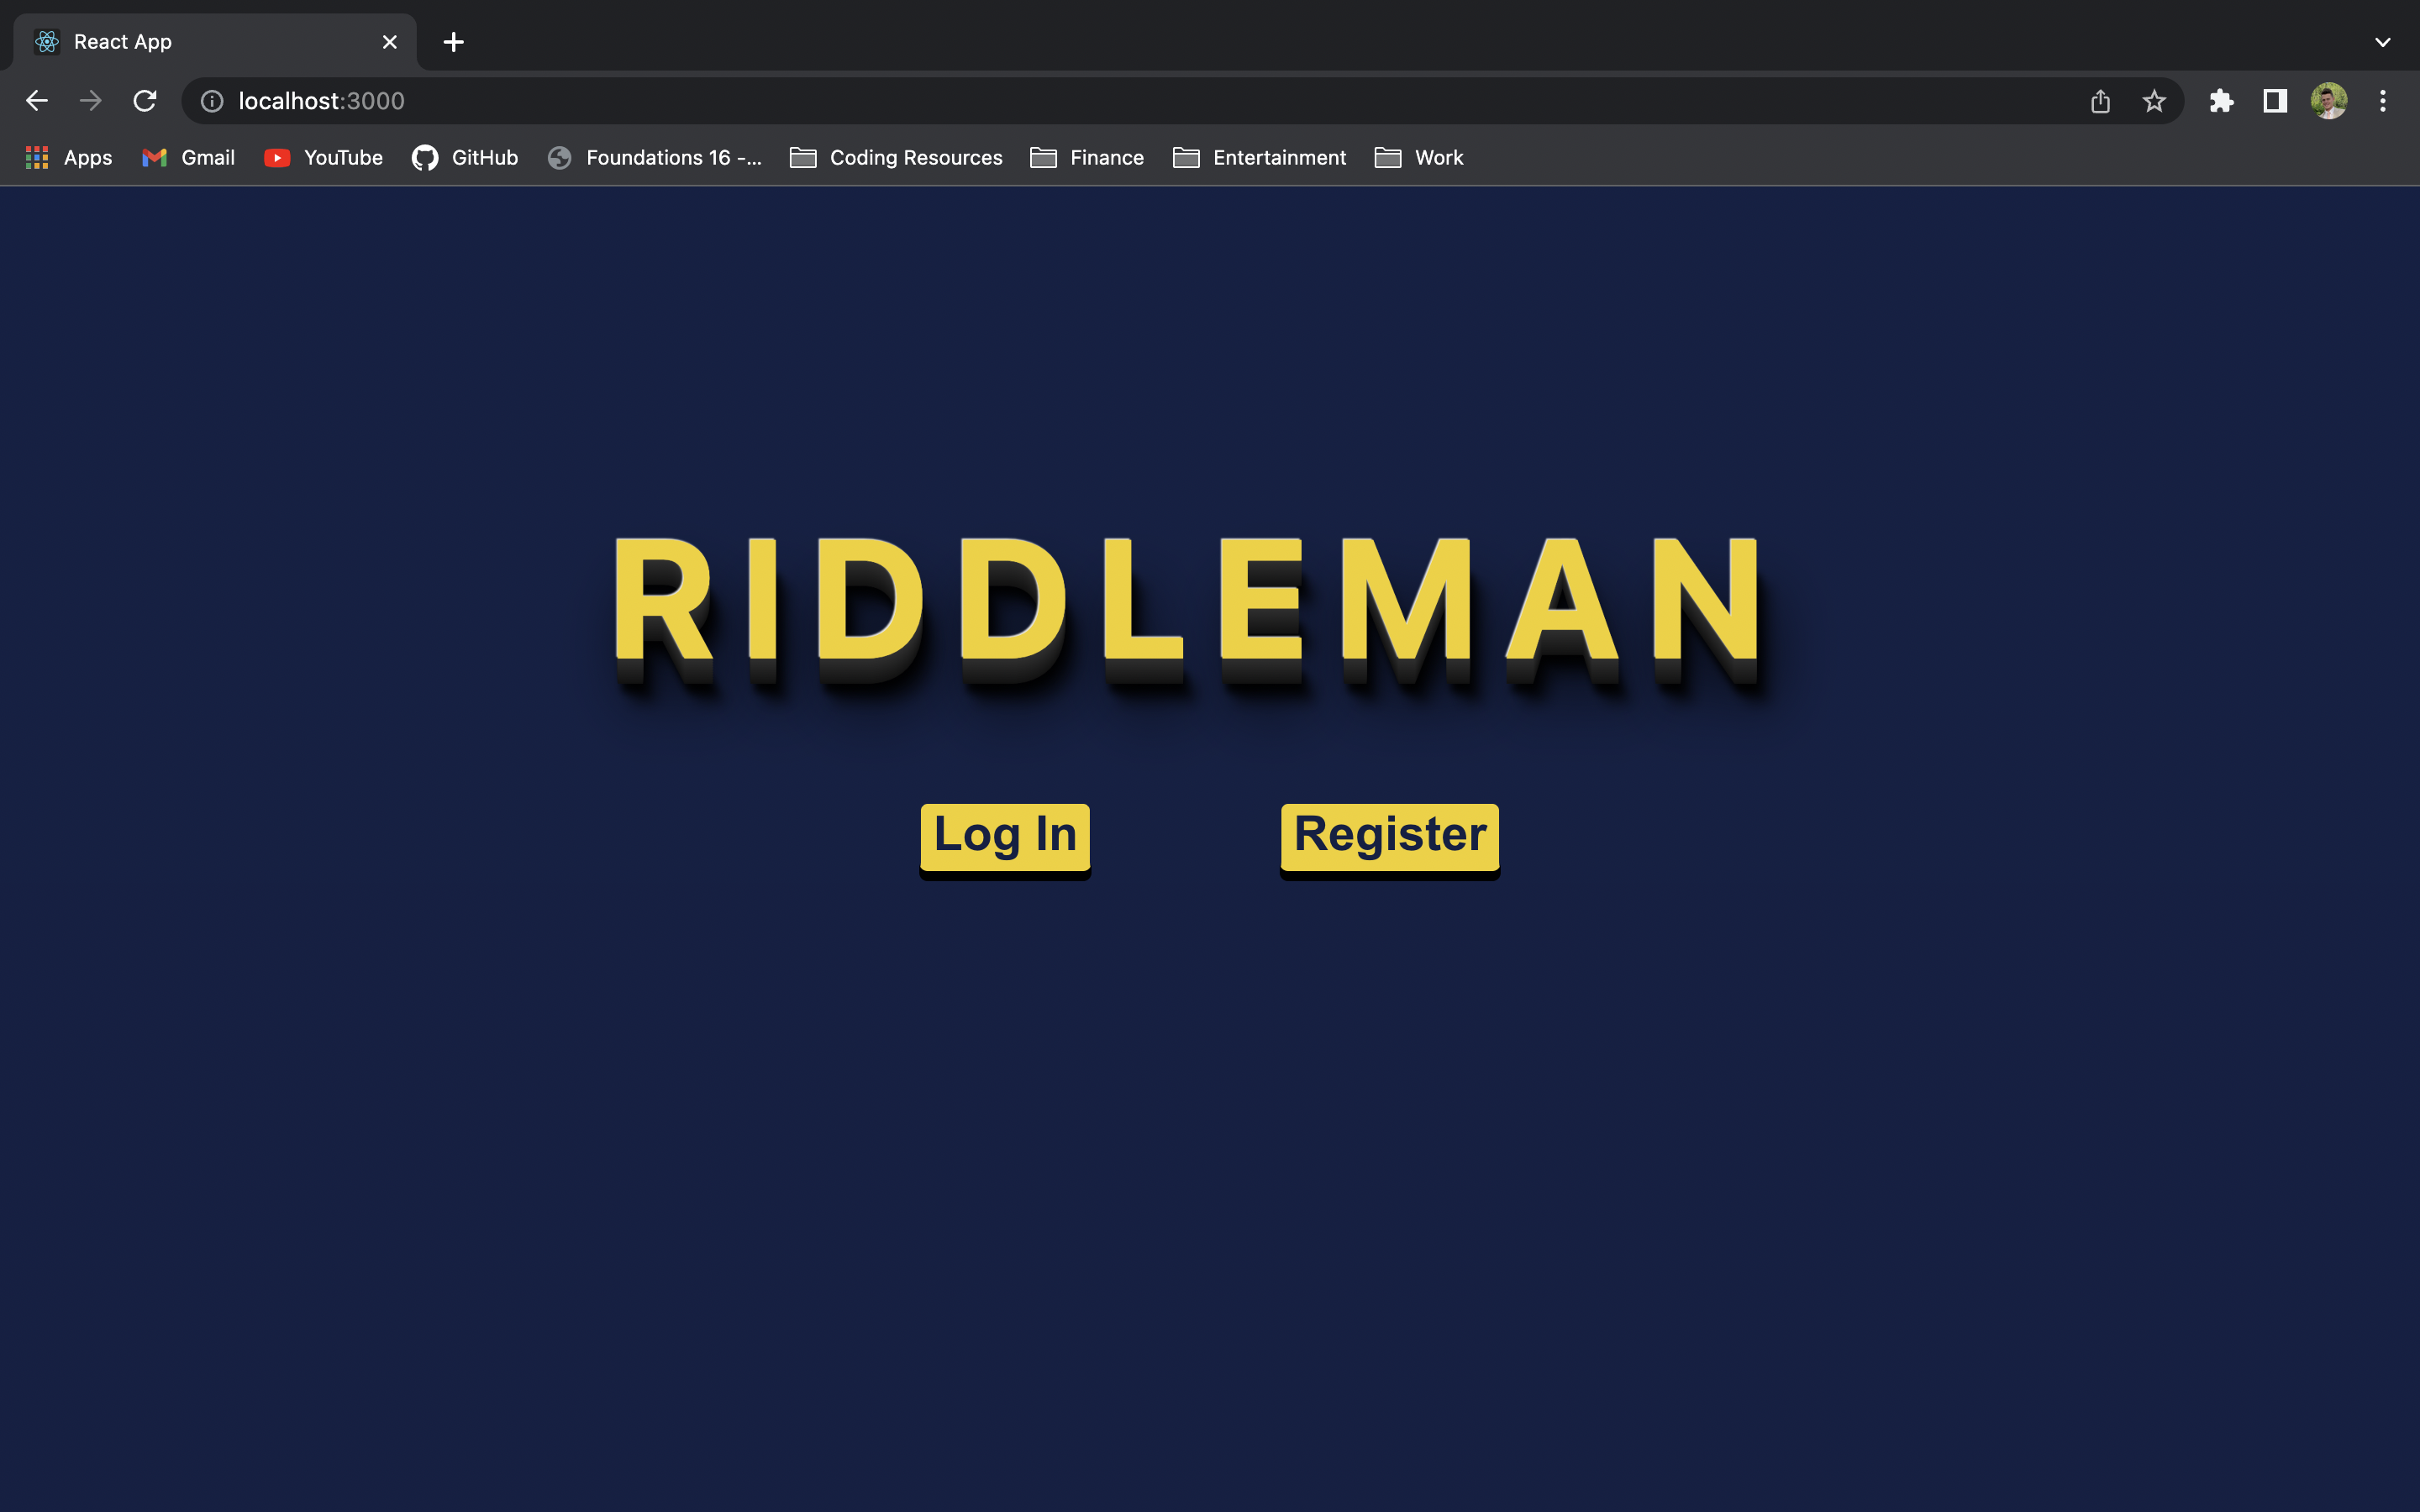The width and height of the screenshot is (2420, 1512).
Task: Expand the Work bookmark folder
Action: 1419,158
